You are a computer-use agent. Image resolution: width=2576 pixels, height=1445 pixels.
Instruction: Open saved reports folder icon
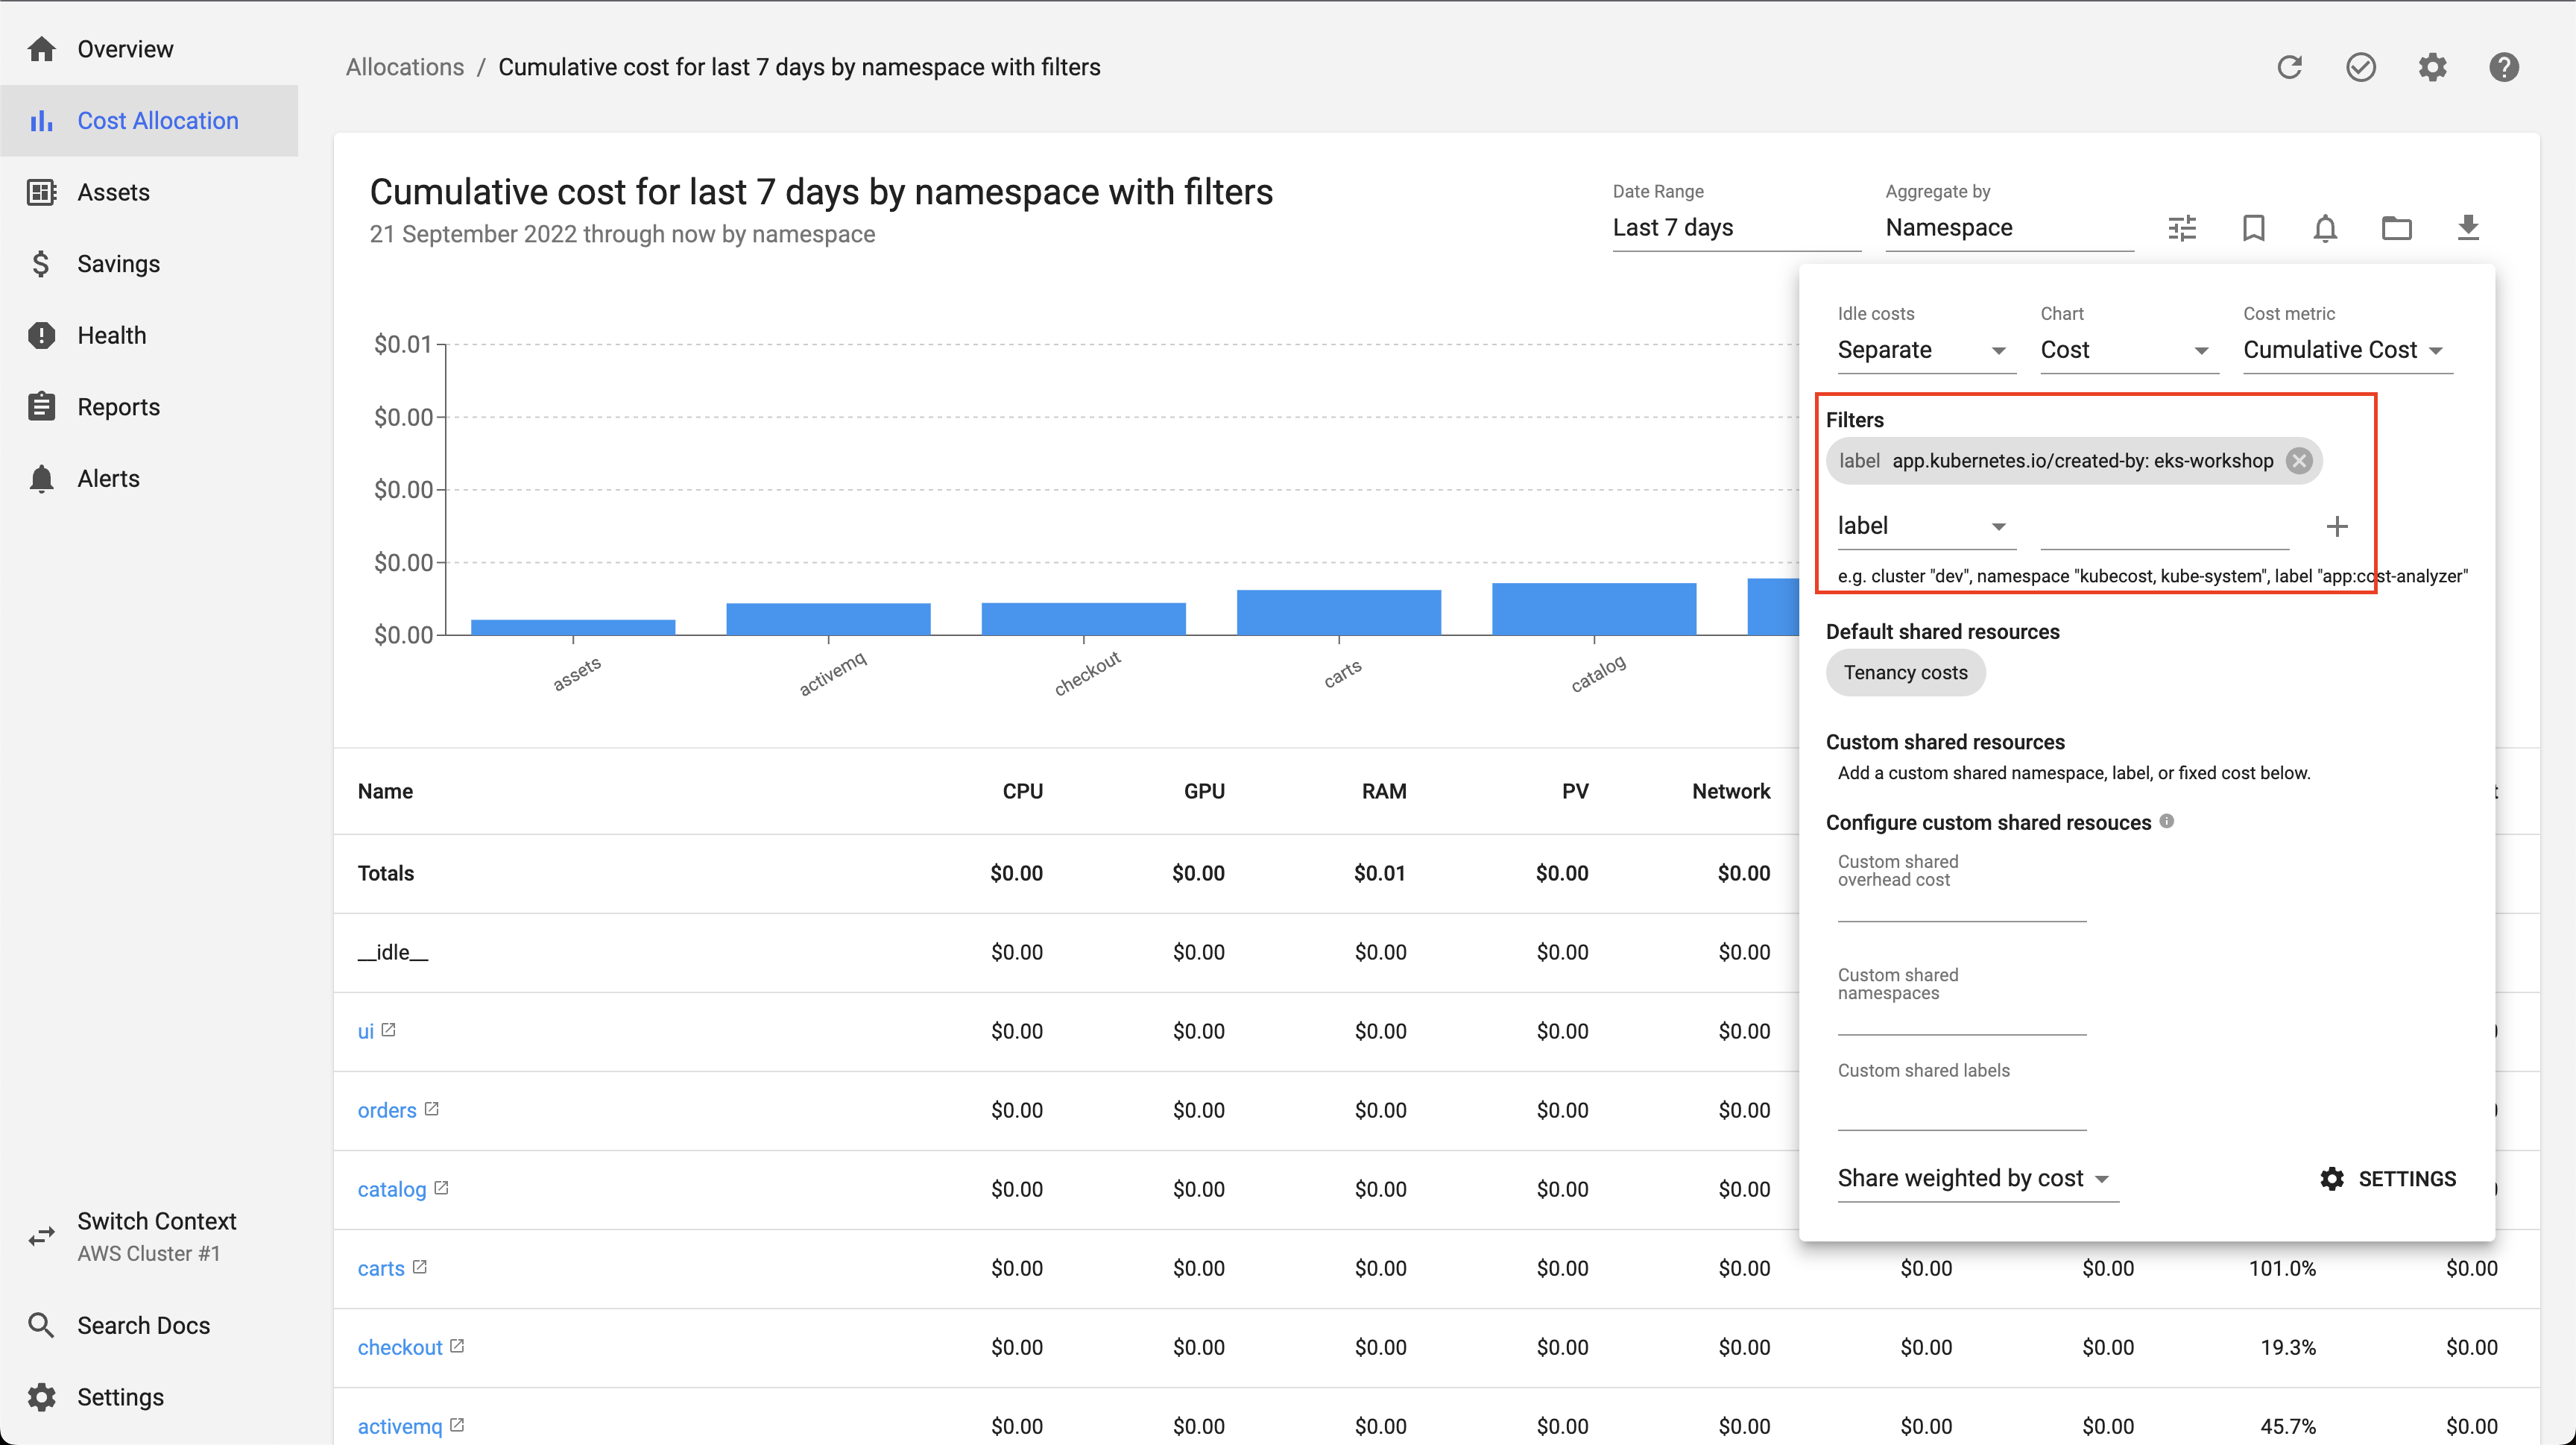coord(2396,228)
